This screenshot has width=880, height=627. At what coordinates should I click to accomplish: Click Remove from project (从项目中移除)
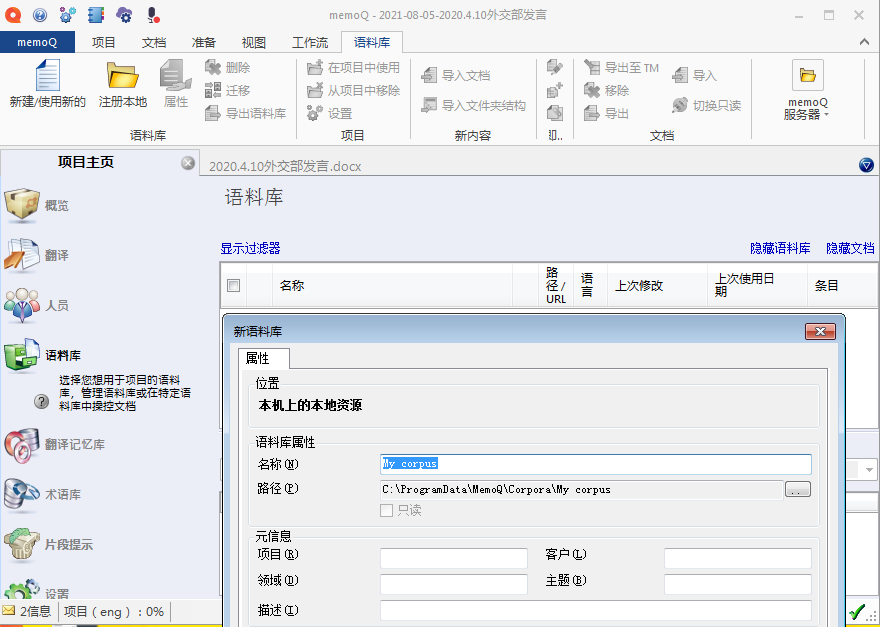(x=354, y=90)
